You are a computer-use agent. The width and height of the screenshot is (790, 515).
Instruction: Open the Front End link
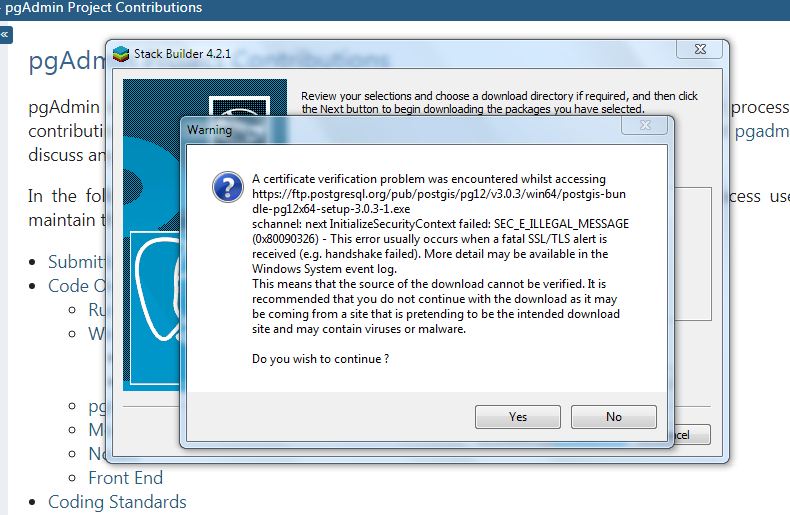point(125,478)
